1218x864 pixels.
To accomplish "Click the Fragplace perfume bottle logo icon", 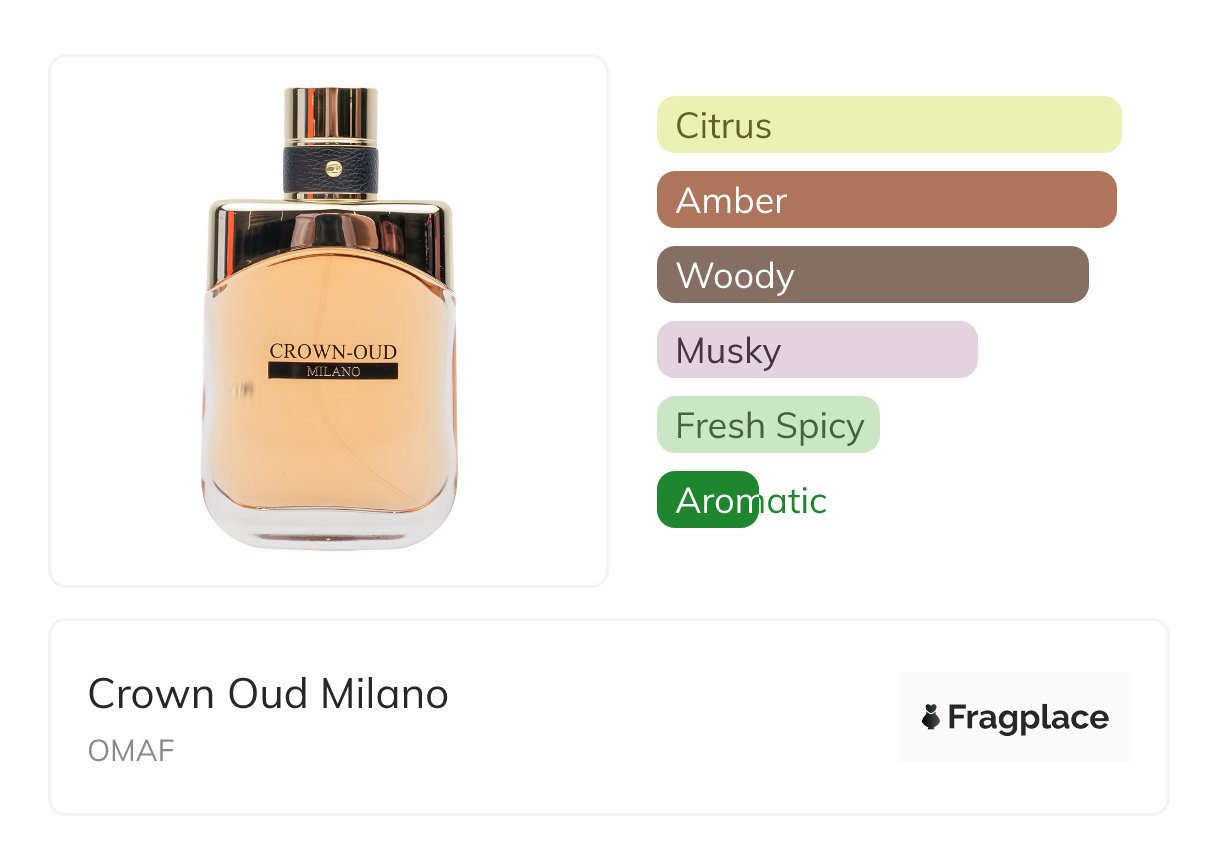I will point(931,717).
